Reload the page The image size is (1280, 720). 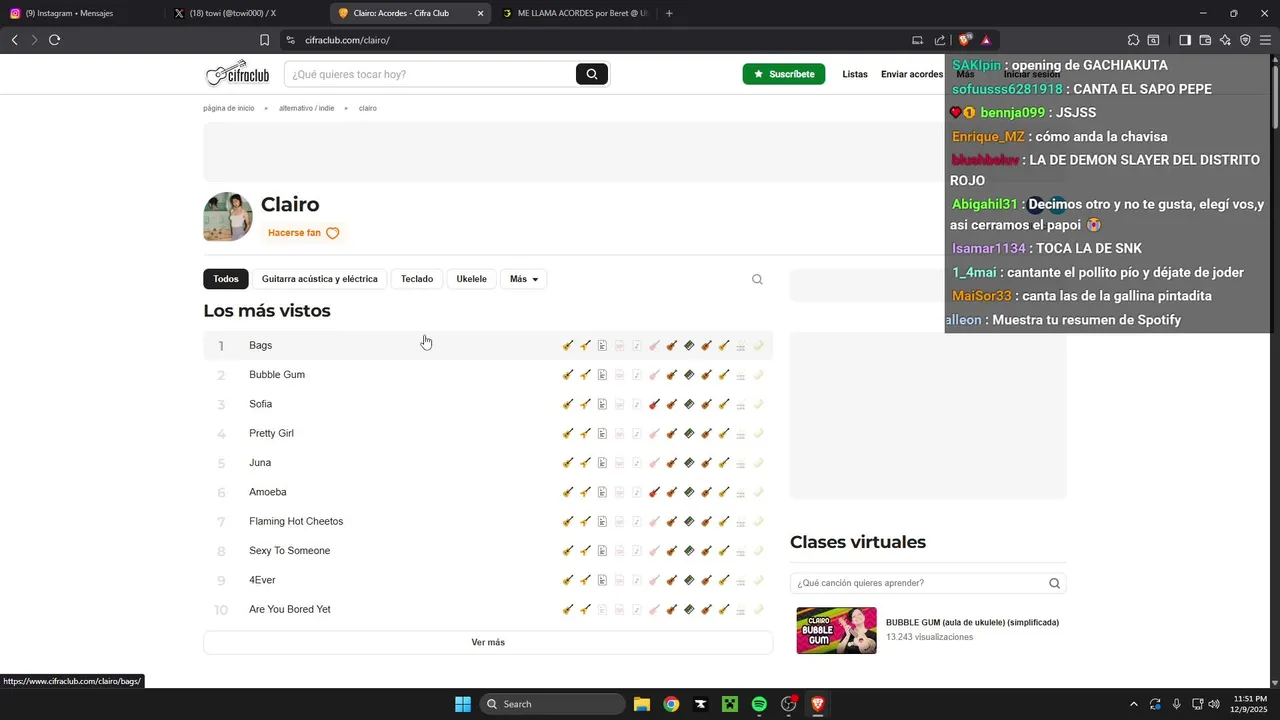coord(54,40)
